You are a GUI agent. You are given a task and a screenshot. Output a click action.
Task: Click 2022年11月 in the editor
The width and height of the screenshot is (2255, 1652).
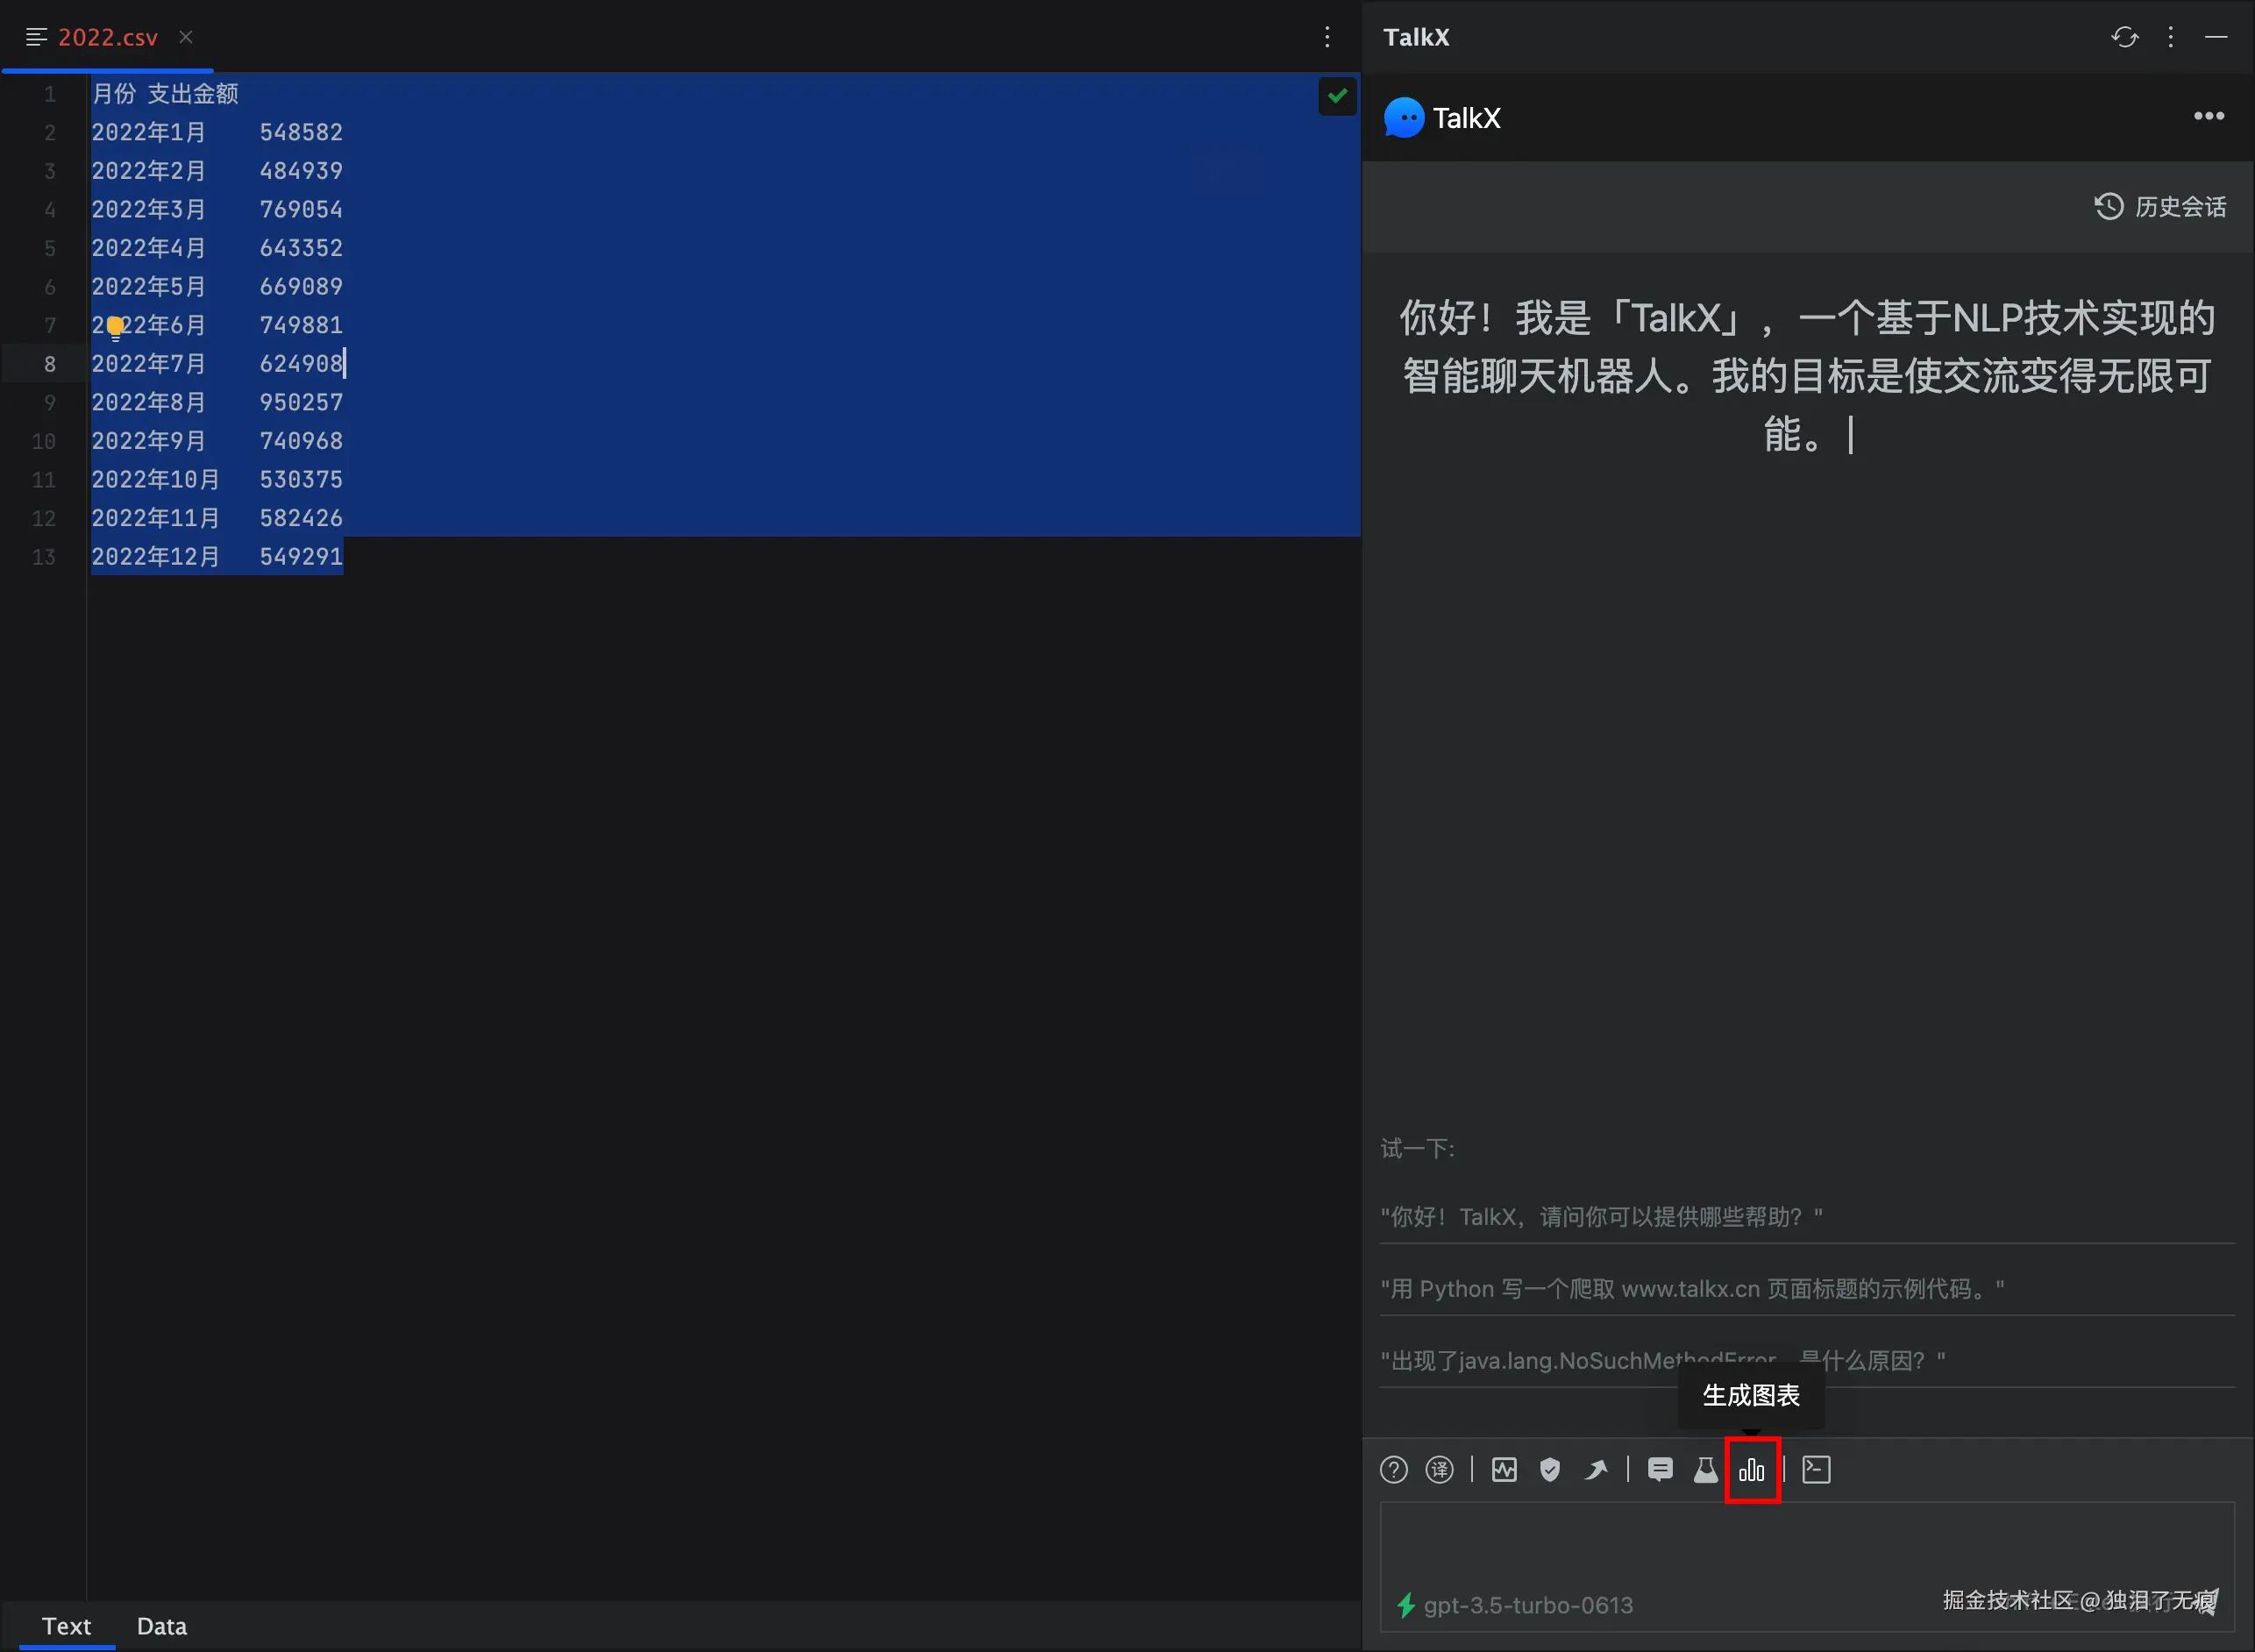(155, 518)
